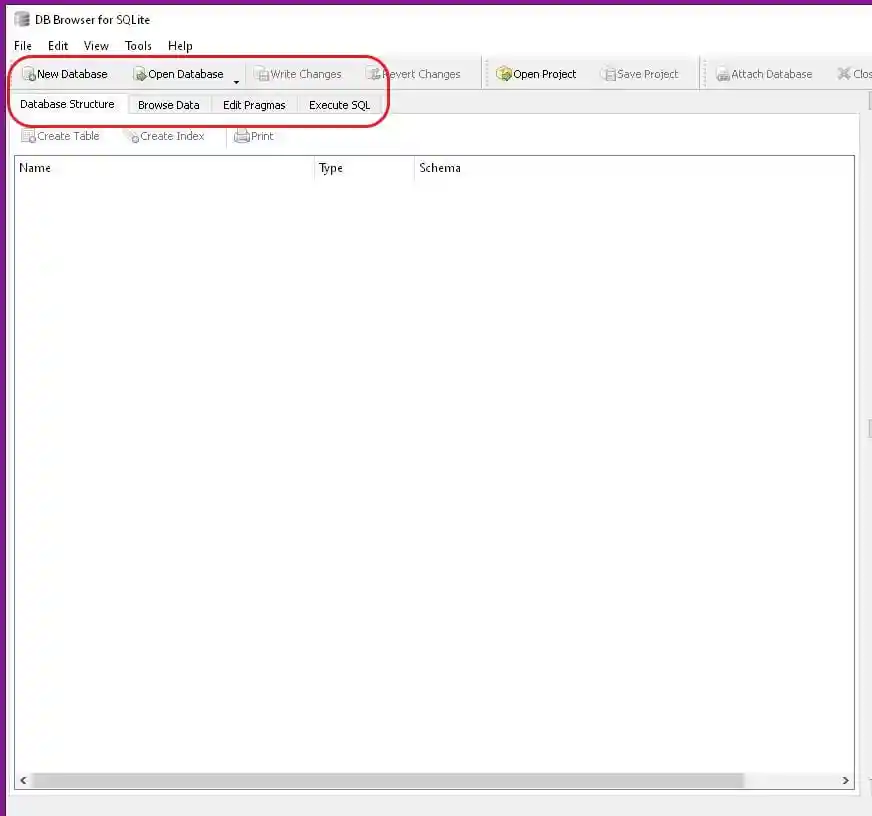Switch to the Database Structure tab

67,104
